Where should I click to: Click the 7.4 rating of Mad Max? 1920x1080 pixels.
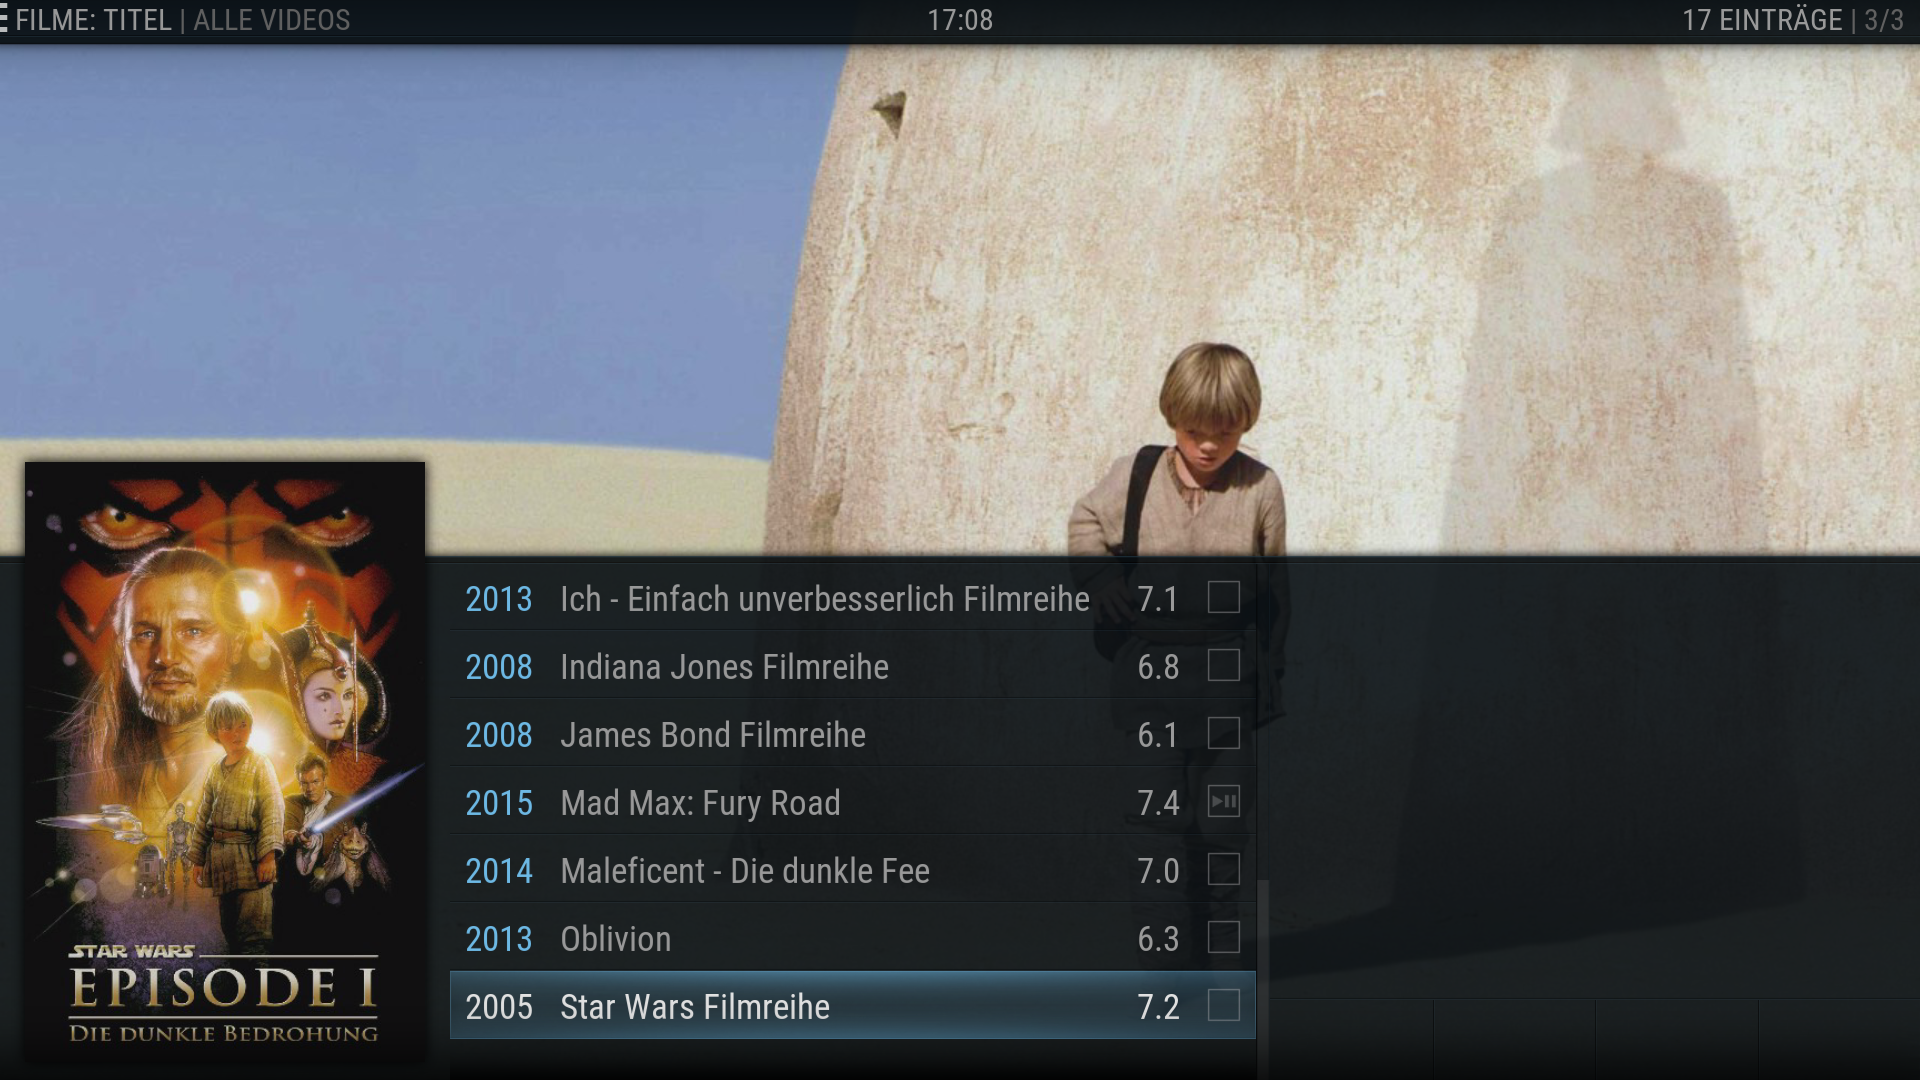(1158, 803)
